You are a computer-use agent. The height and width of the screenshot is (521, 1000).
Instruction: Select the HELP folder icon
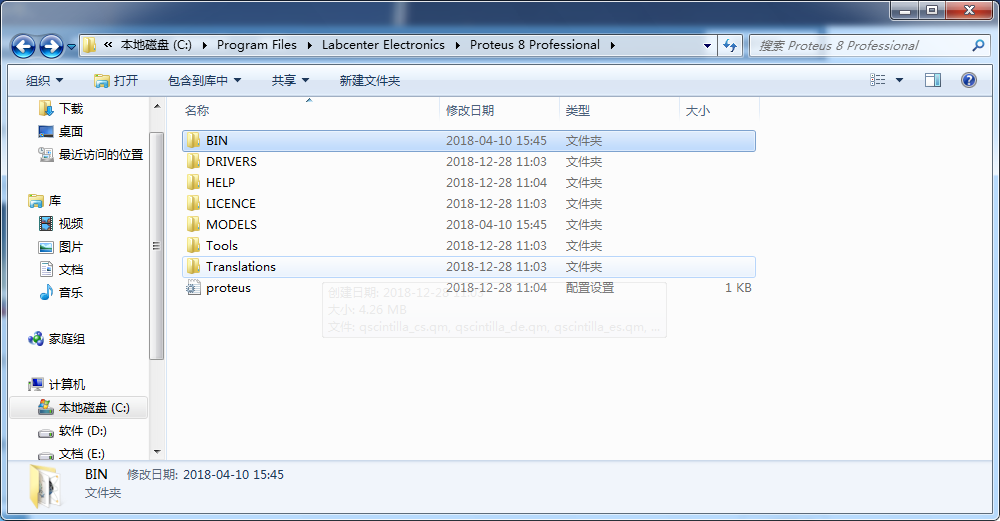point(193,182)
